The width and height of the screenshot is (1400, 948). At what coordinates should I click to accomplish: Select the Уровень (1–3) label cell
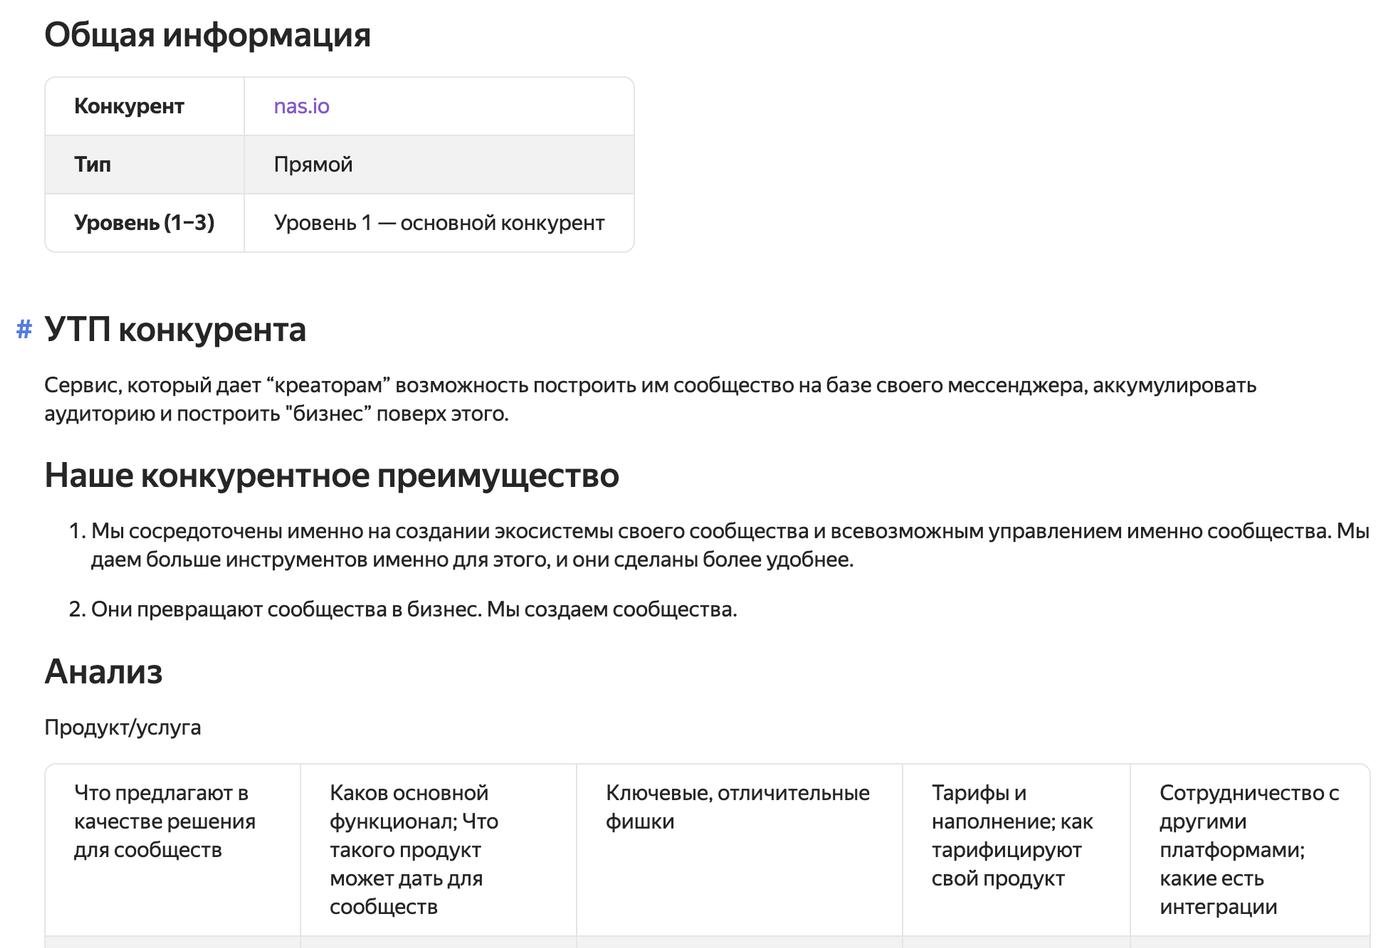(144, 222)
